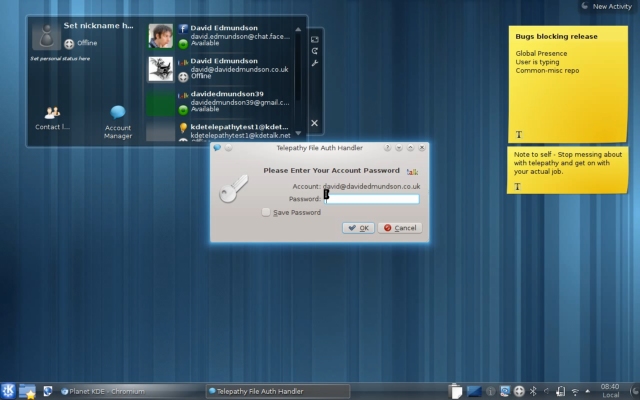Open the Contact List launcher icon
The height and width of the screenshot is (400, 640).
52,113
